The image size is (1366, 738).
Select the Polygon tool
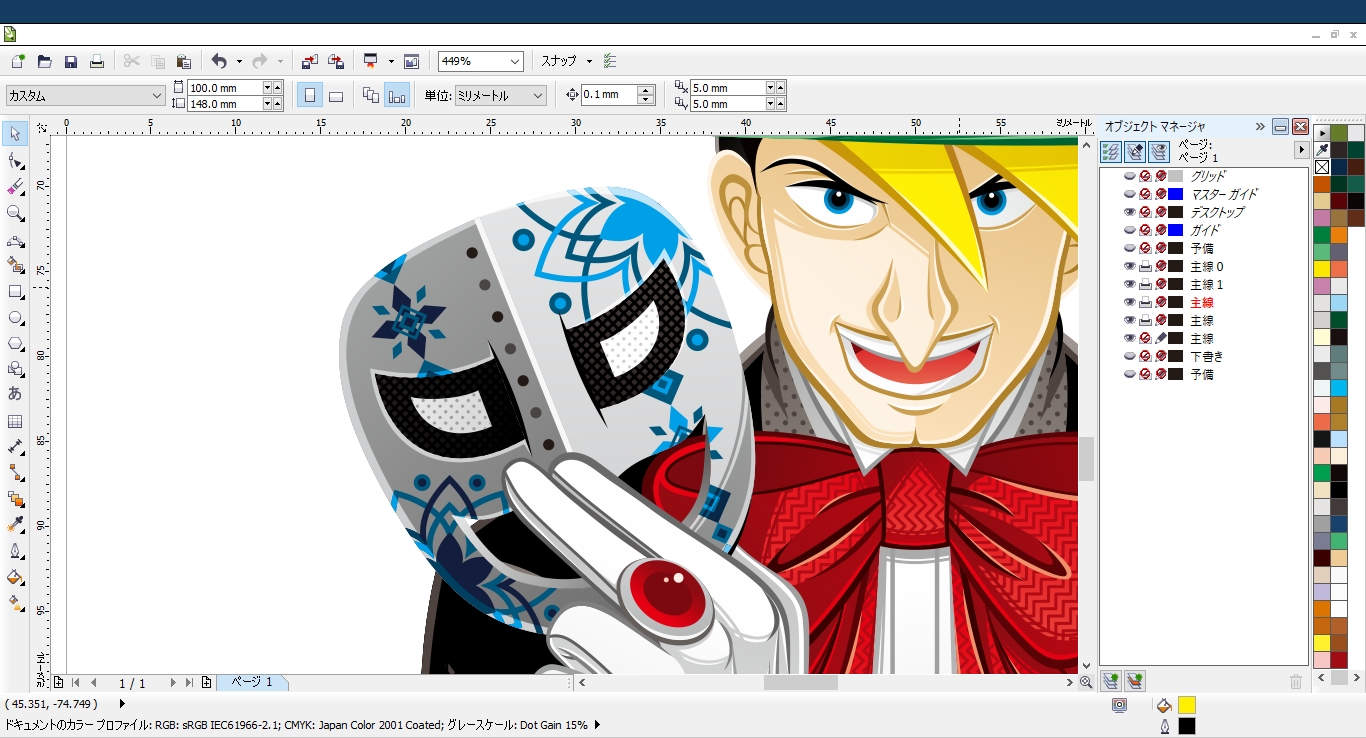[x=15, y=343]
